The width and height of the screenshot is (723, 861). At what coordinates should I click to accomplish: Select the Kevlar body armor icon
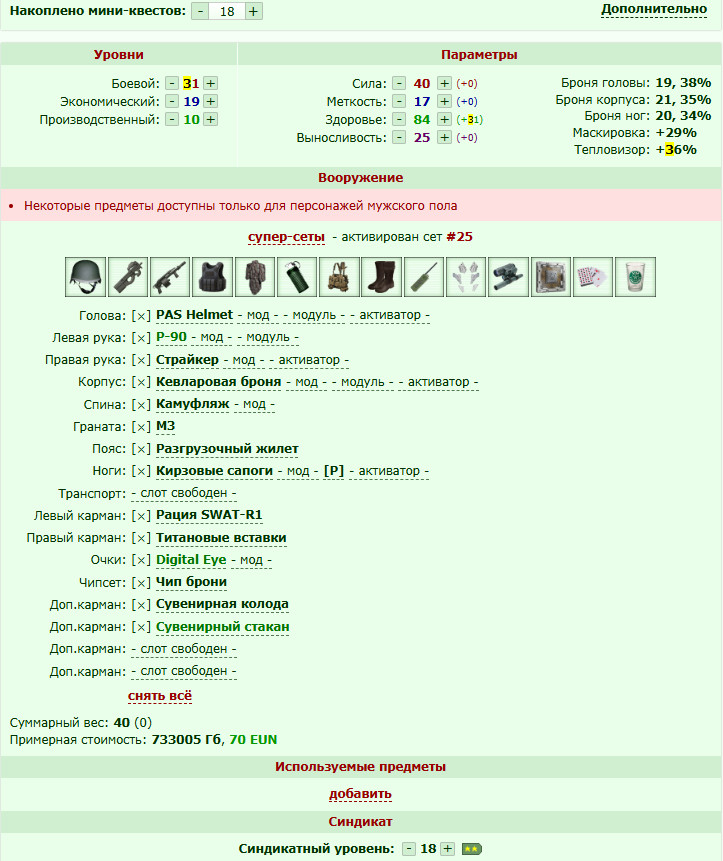[212, 277]
